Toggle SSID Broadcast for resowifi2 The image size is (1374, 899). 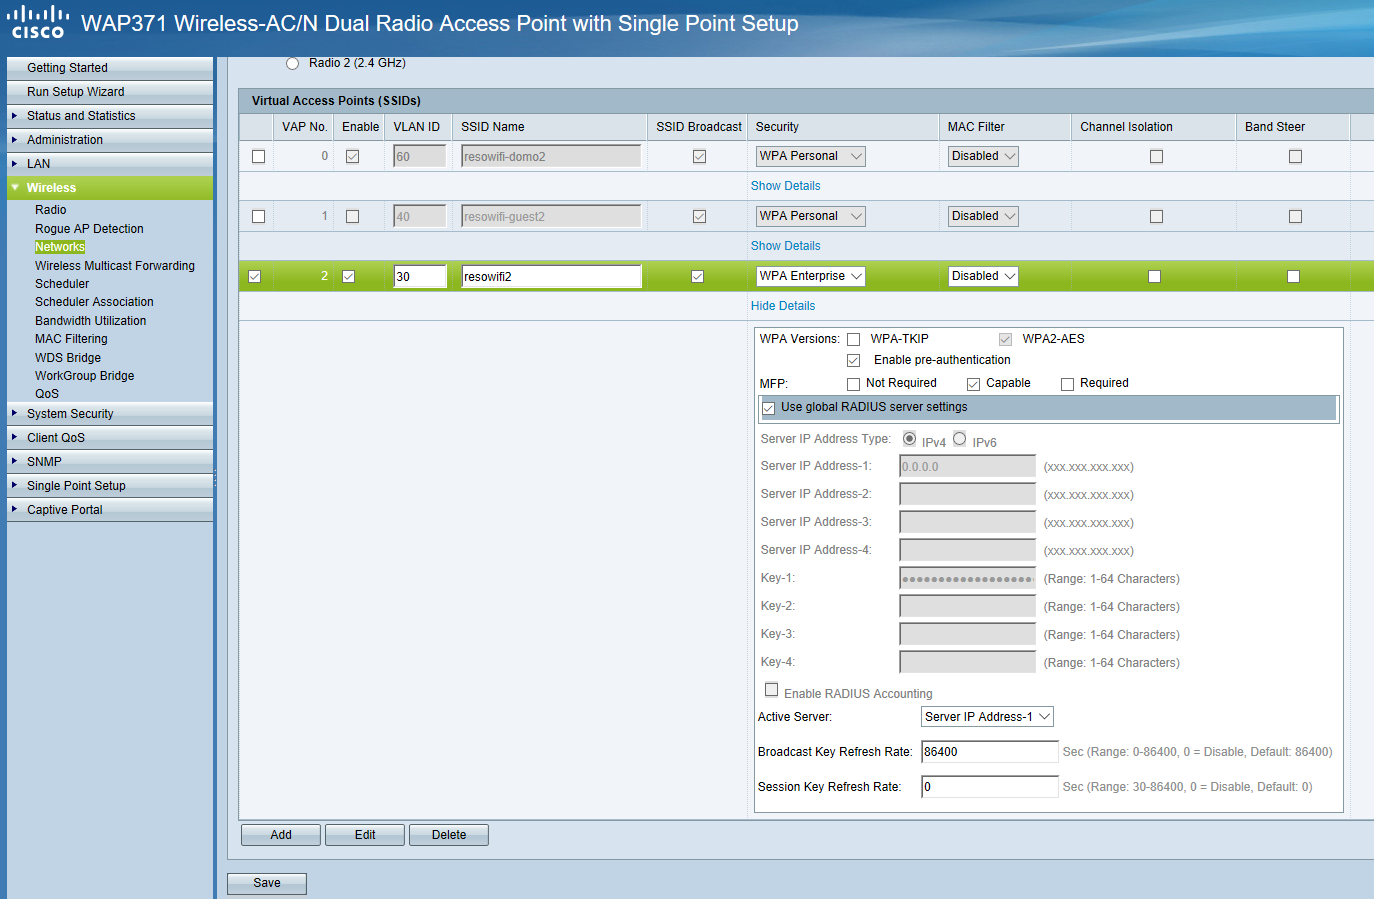(698, 277)
